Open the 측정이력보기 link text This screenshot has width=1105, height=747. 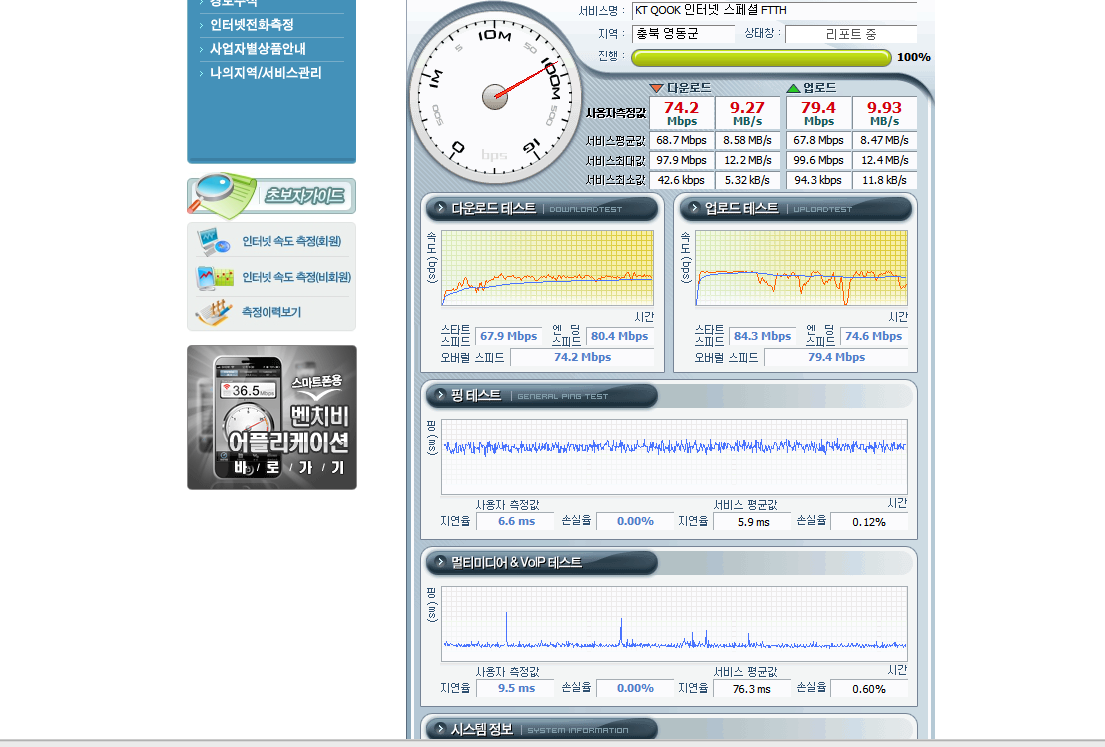pyautogui.click(x=271, y=312)
